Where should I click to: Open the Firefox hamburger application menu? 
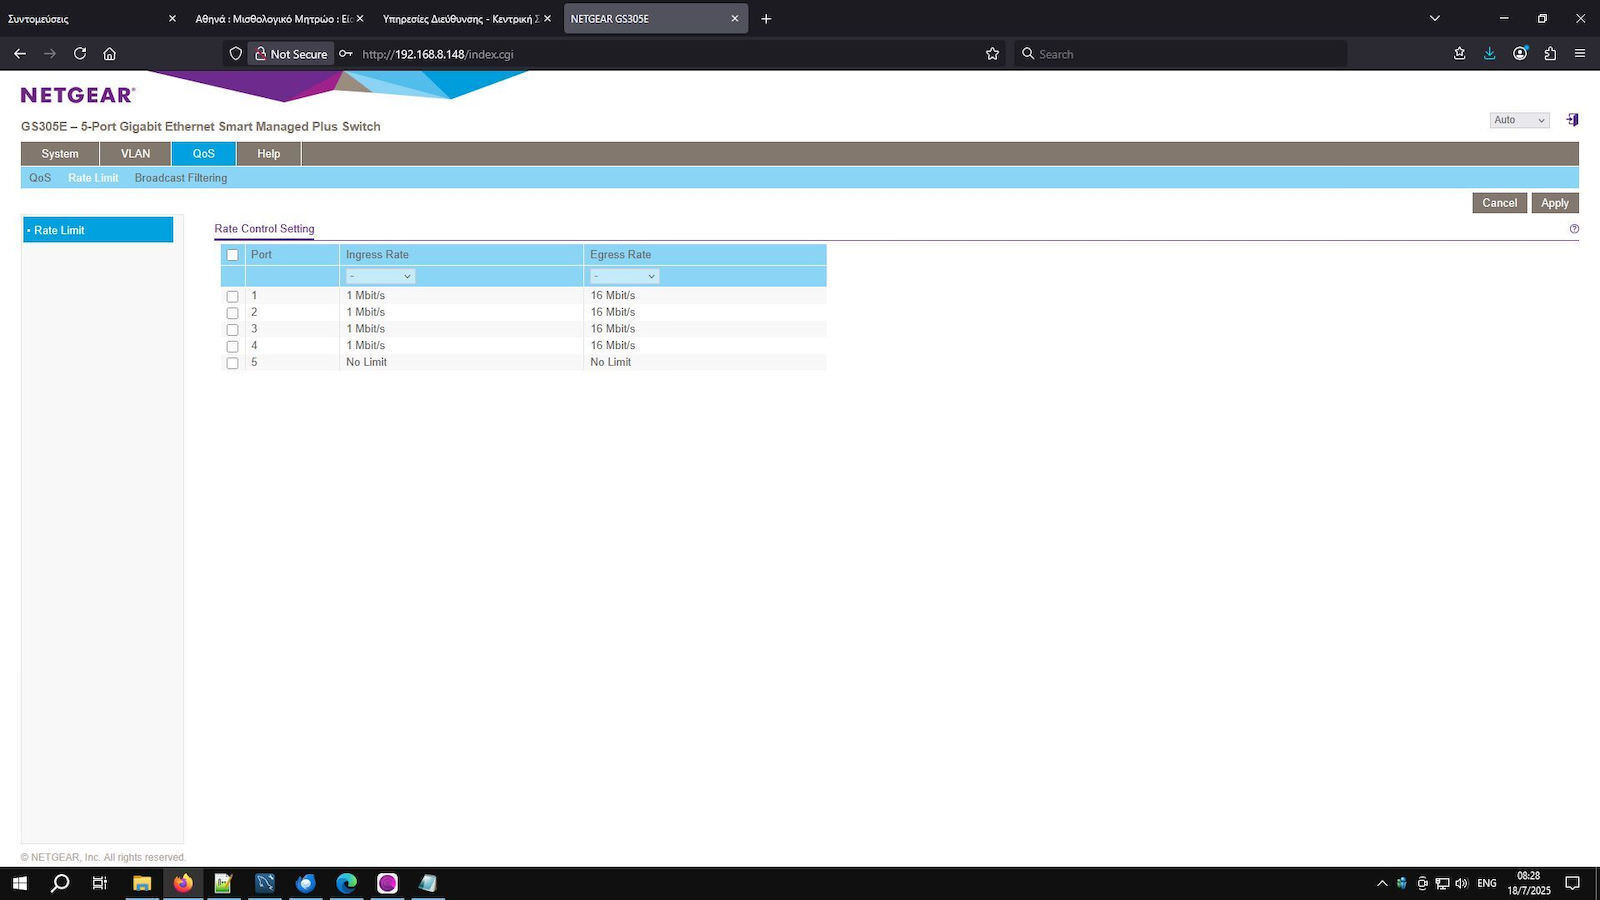(x=1580, y=54)
